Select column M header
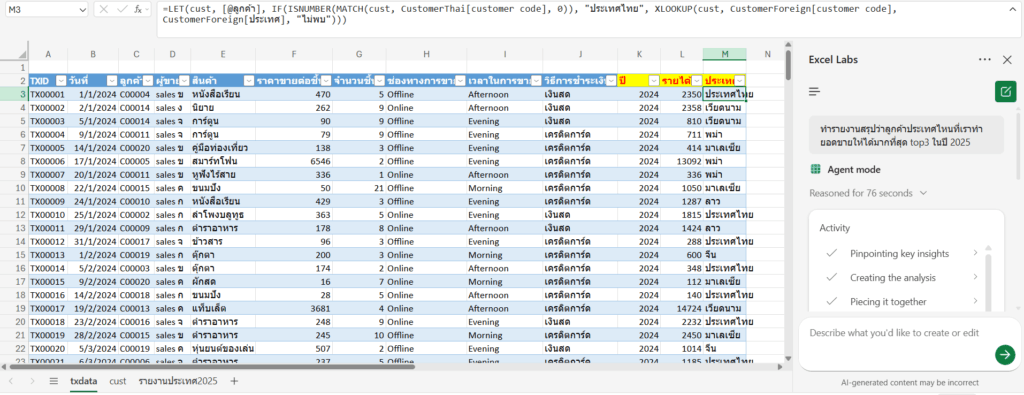 pos(724,54)
